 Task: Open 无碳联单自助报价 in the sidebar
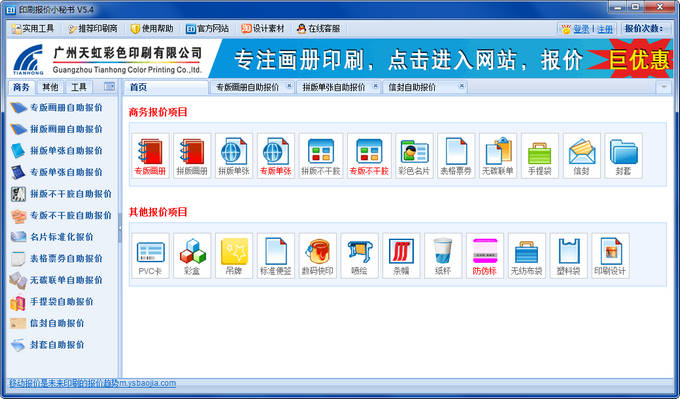pyautogui.click(x=56, y=280)
